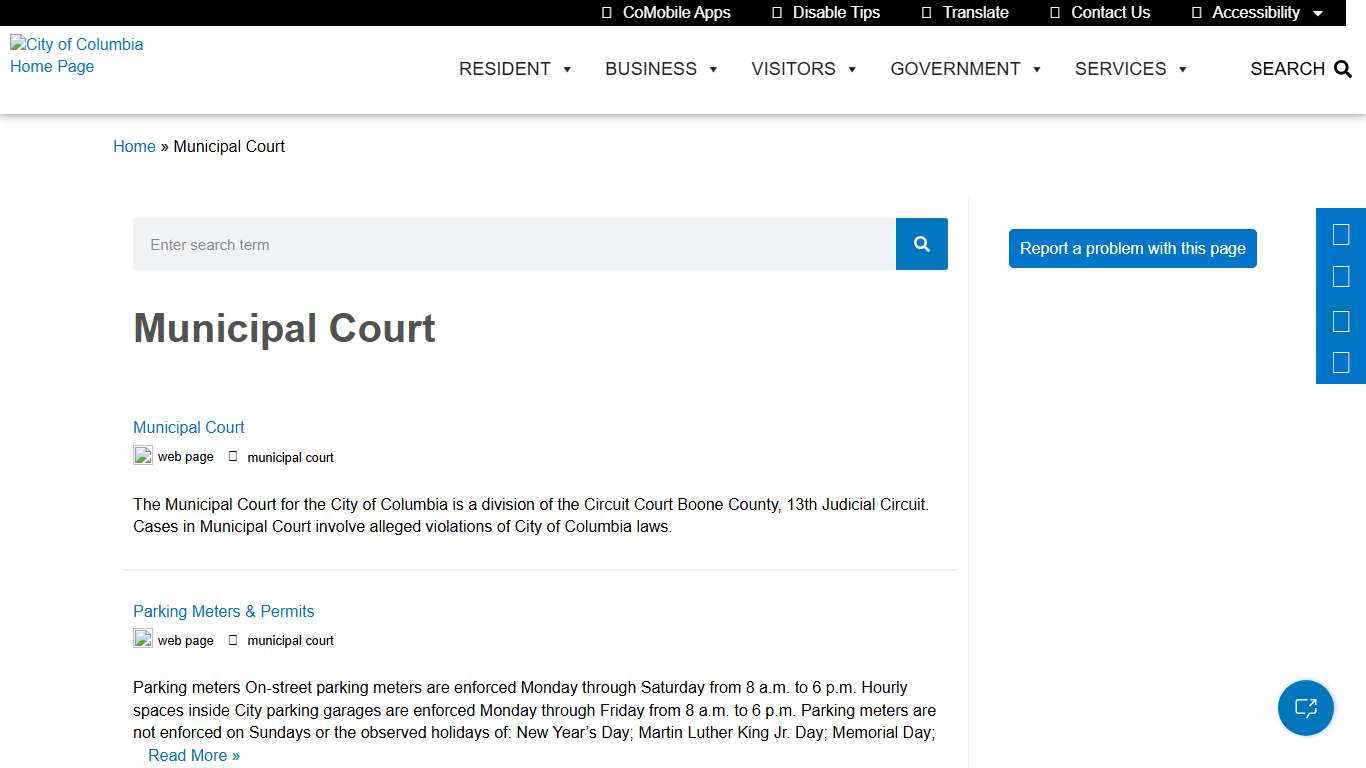The width and height of the screenshot is (1366, 768).
Task: Click the second social icon in blue sidebar
Action: pyautogui.click(x=1341, y=276)
